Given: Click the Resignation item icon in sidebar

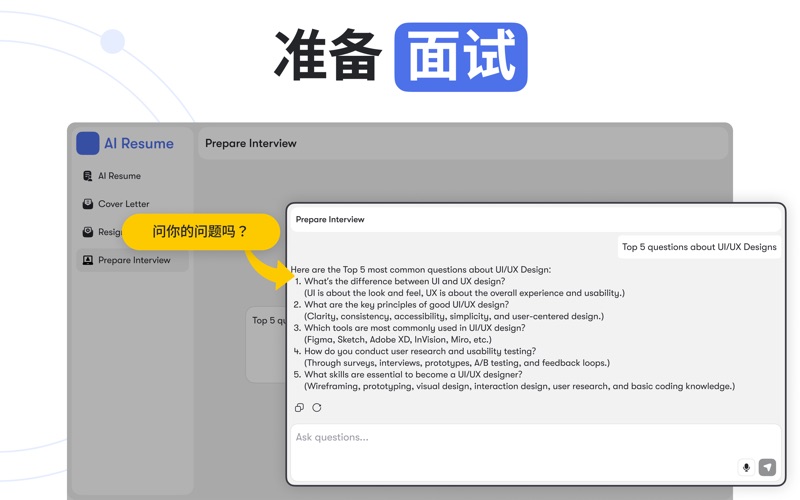Looking at the screenshot, I should (x=88, y=232).
